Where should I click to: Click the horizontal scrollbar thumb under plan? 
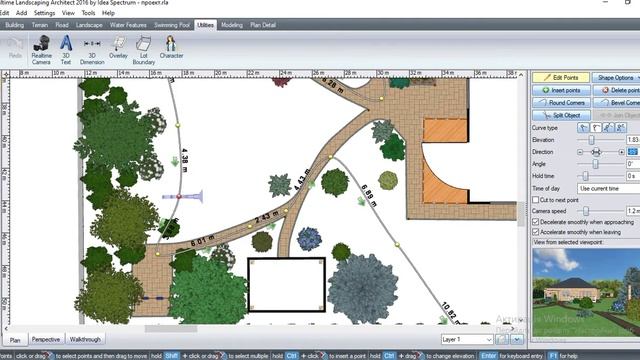click(171, 329)
